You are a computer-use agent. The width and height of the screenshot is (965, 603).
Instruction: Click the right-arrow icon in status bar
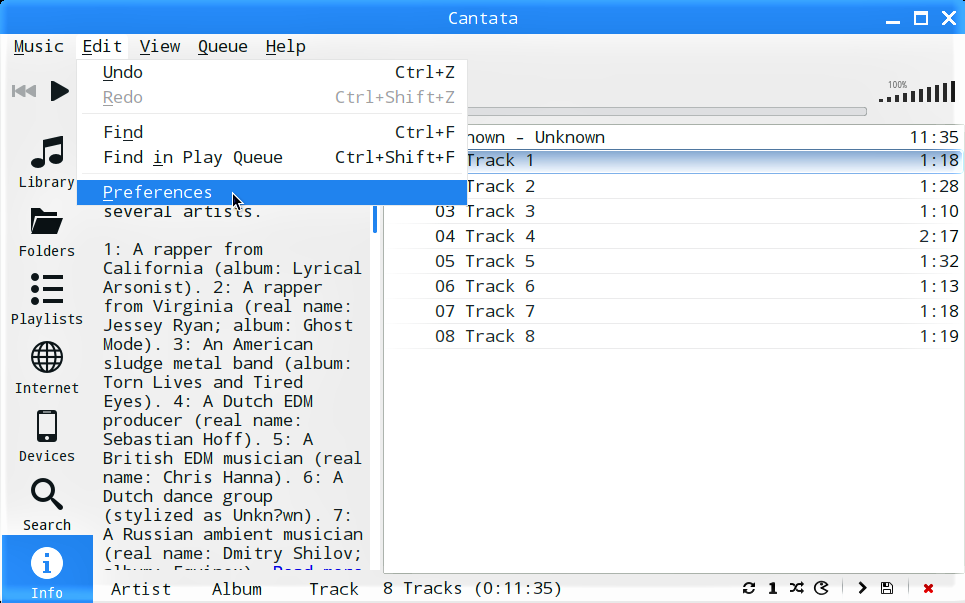862,588
